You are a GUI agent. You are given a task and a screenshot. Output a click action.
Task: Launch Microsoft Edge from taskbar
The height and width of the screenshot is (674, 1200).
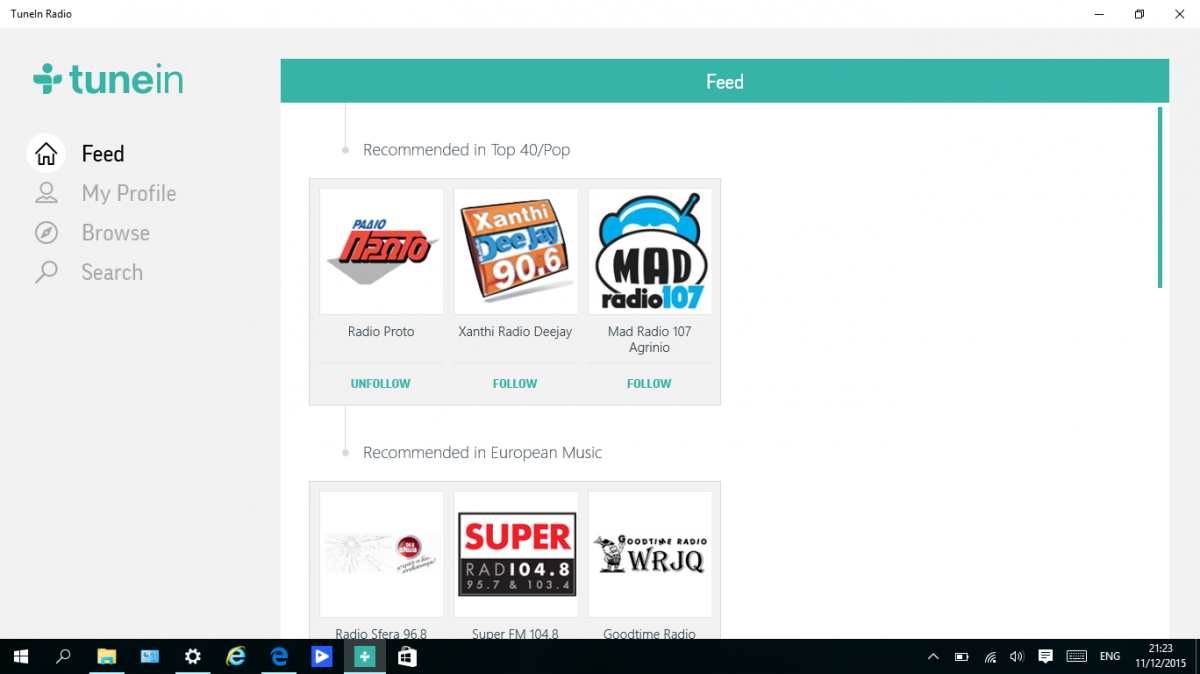click(x=279, y=657)
